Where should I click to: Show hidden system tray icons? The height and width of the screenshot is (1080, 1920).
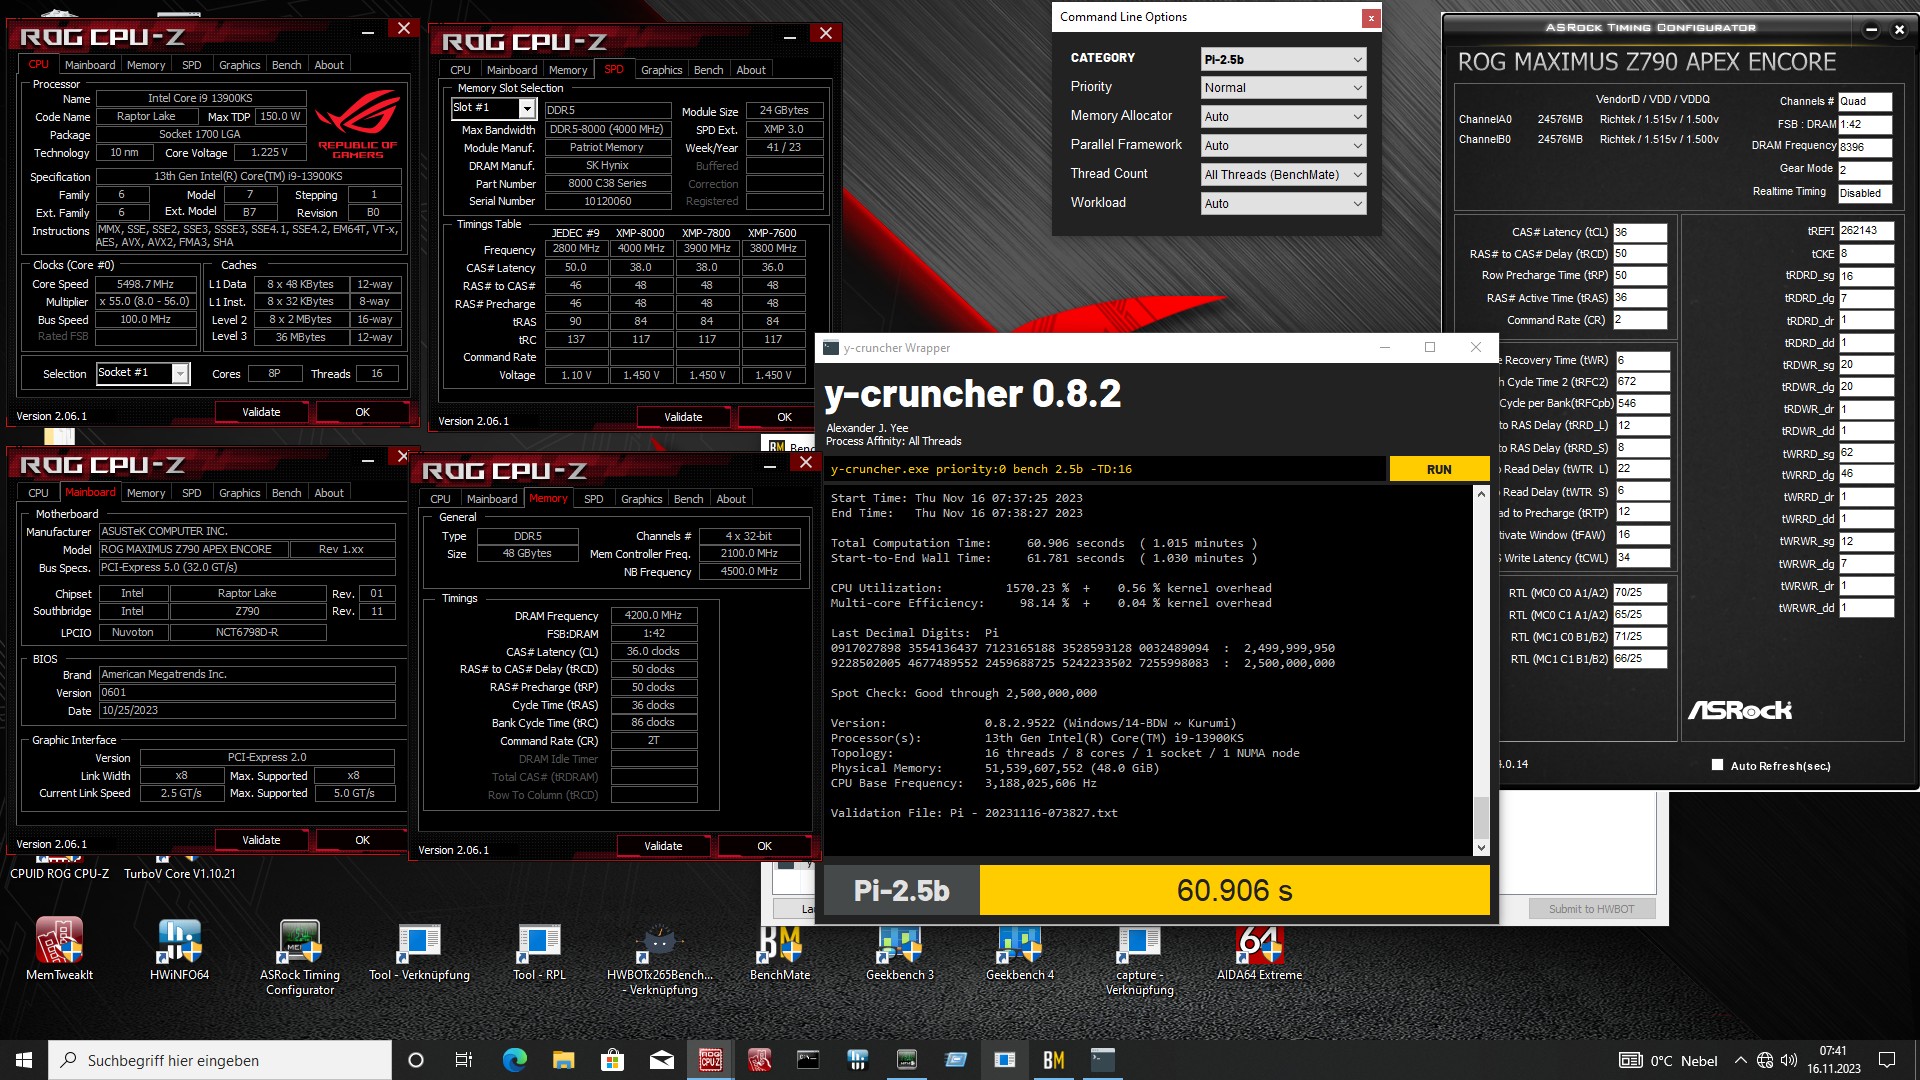coord(1741,1060)
